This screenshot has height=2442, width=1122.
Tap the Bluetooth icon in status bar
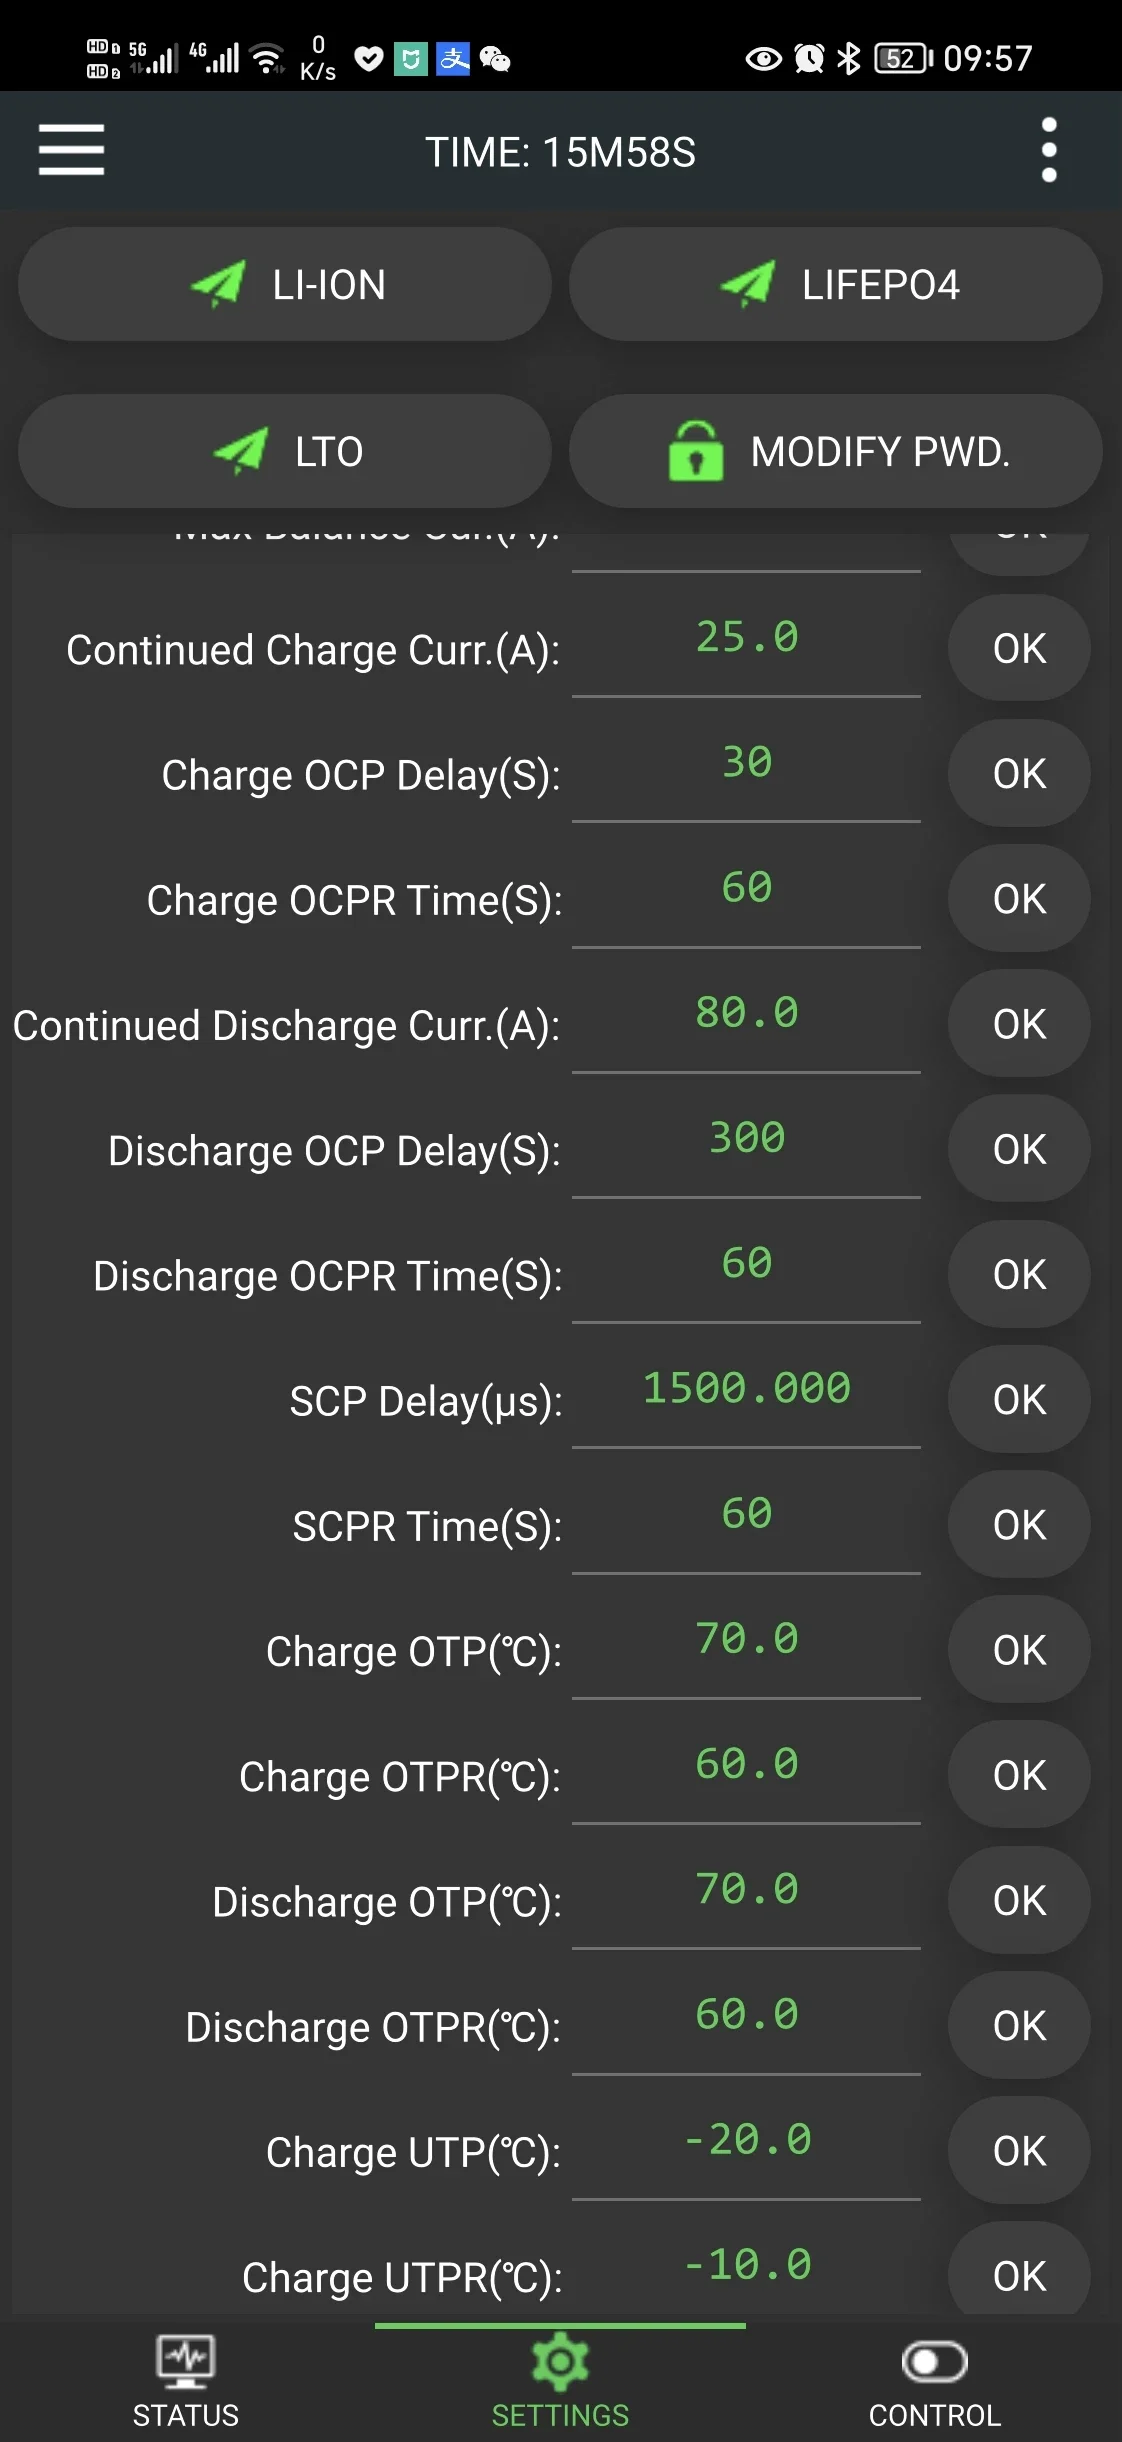848,59
